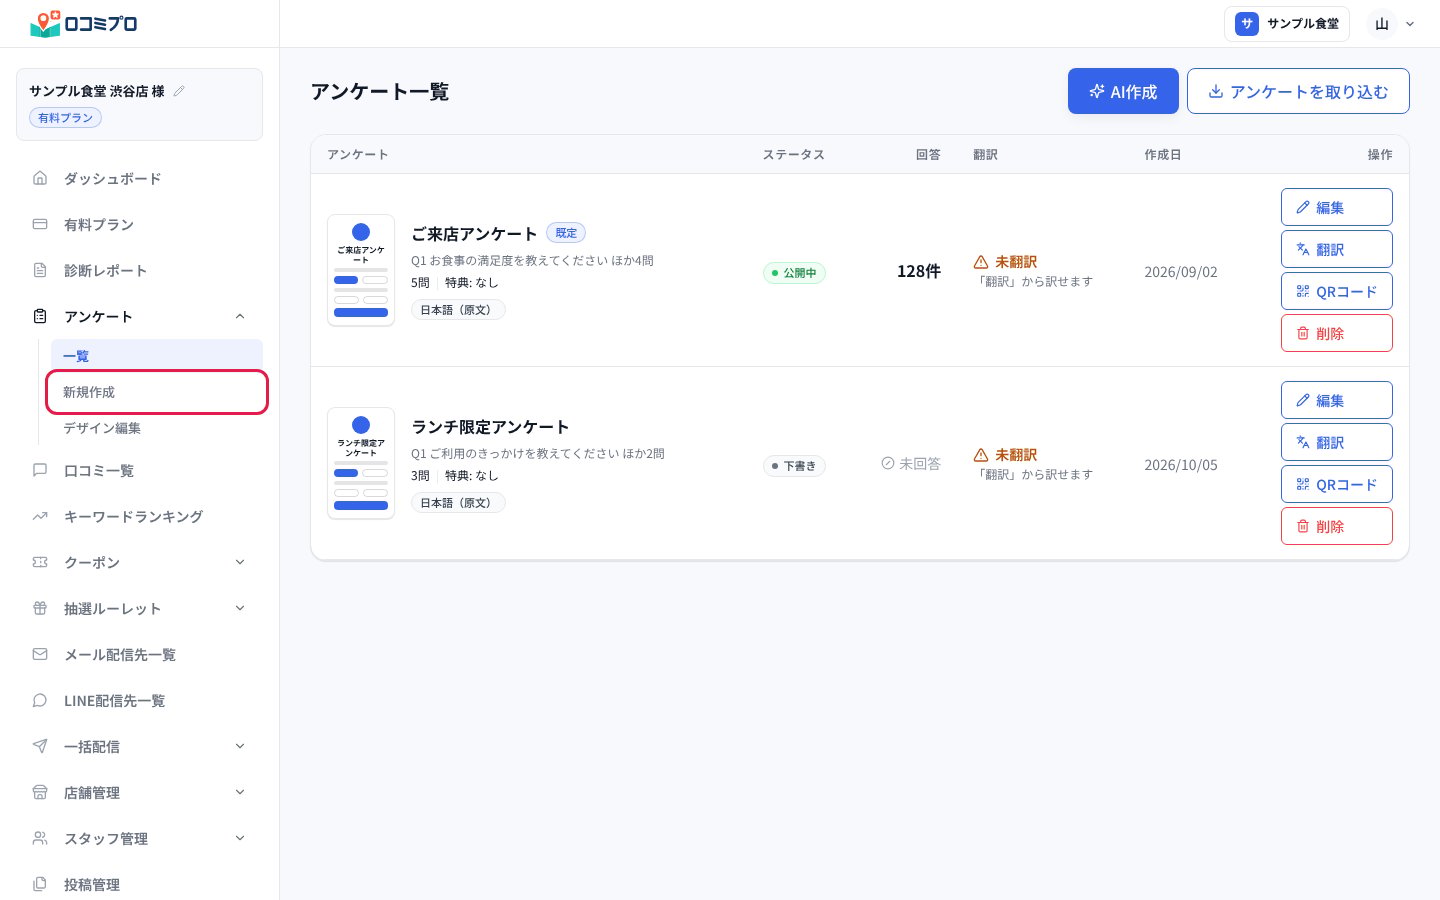The width and height of the screenshot is (1440, 900).
Task: Click the 抽選ルーレット gift icon
Action: click(x=40, y=608)
